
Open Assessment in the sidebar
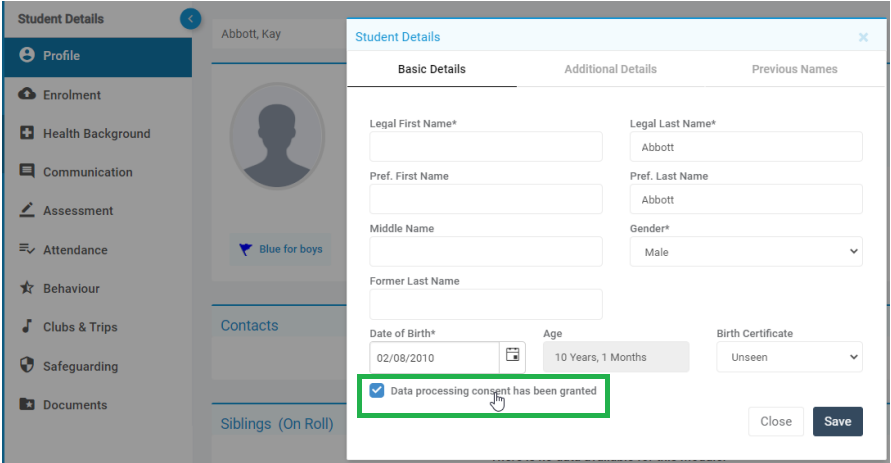pyautogui.click(x=98, y=211)
